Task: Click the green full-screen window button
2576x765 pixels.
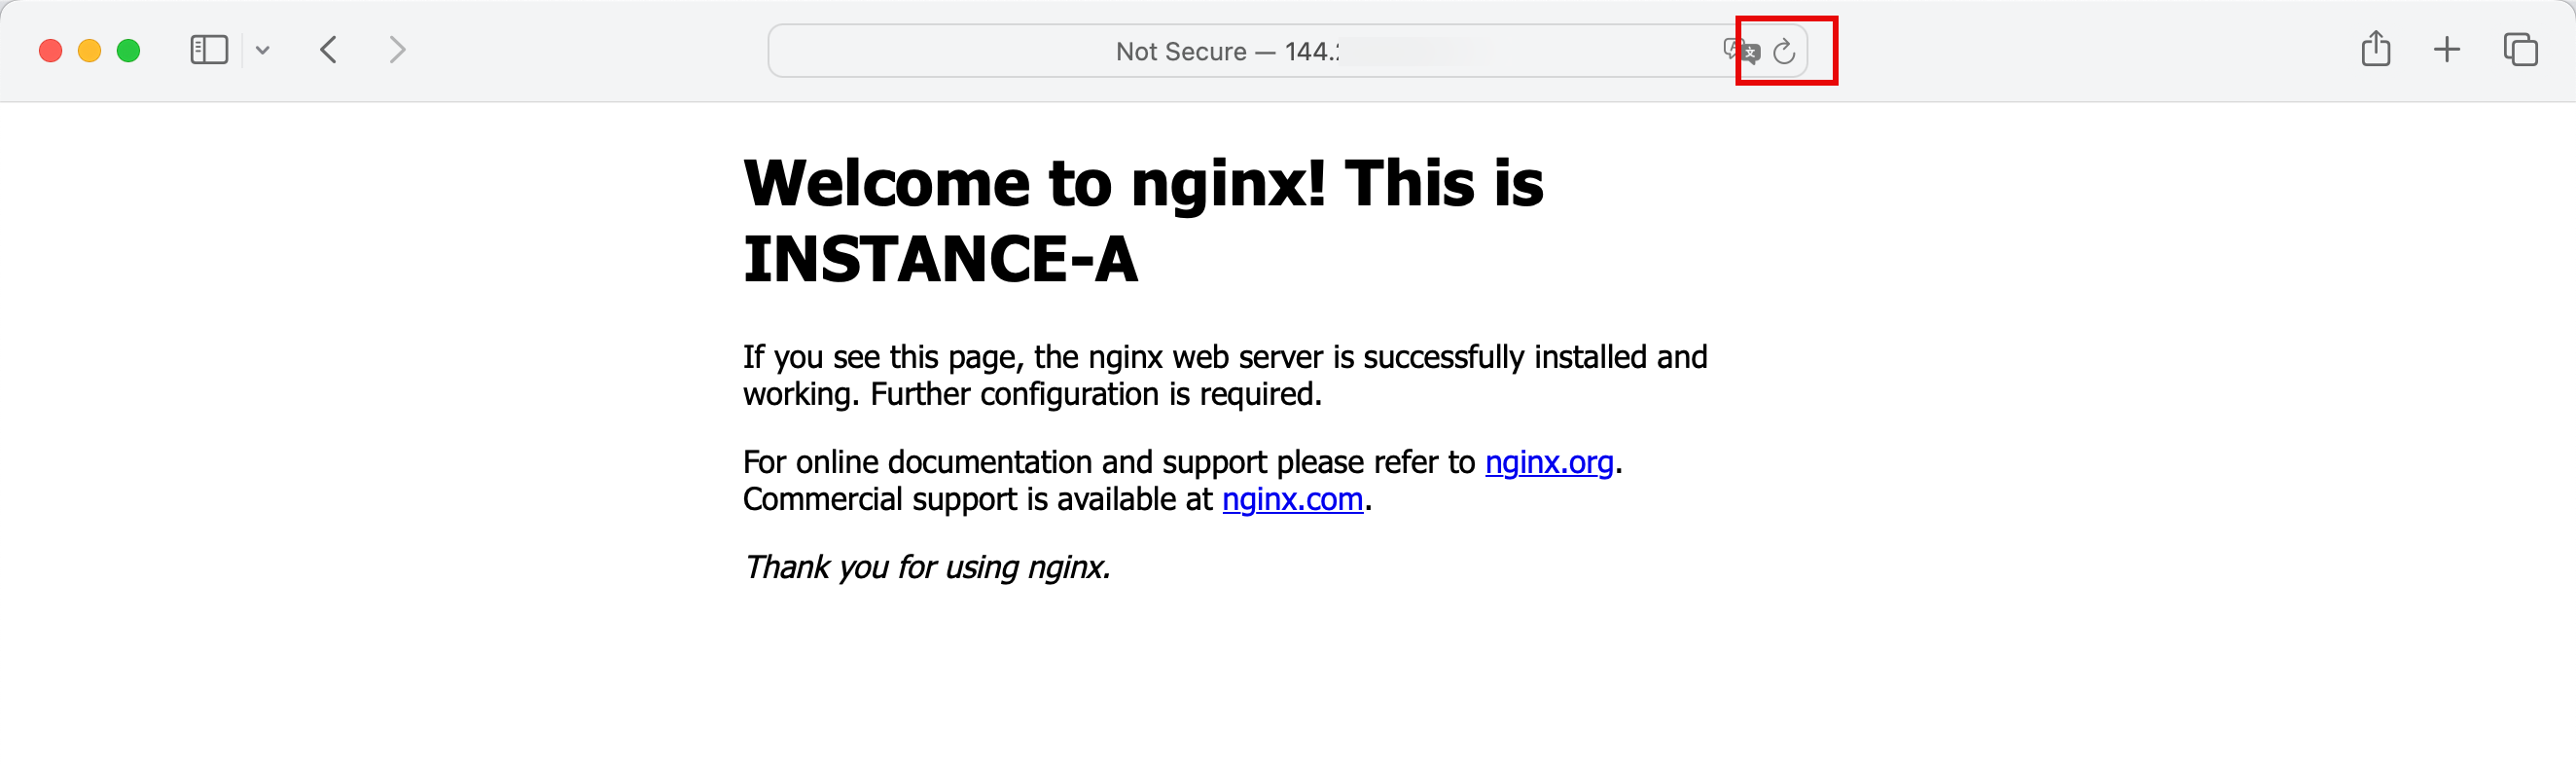Action: (128, 50)
